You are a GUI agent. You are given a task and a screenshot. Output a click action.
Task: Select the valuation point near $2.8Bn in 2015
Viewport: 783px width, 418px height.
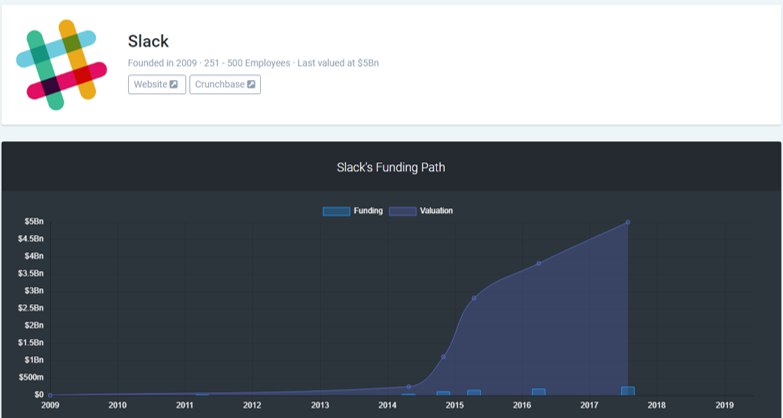tap(474, 298)
